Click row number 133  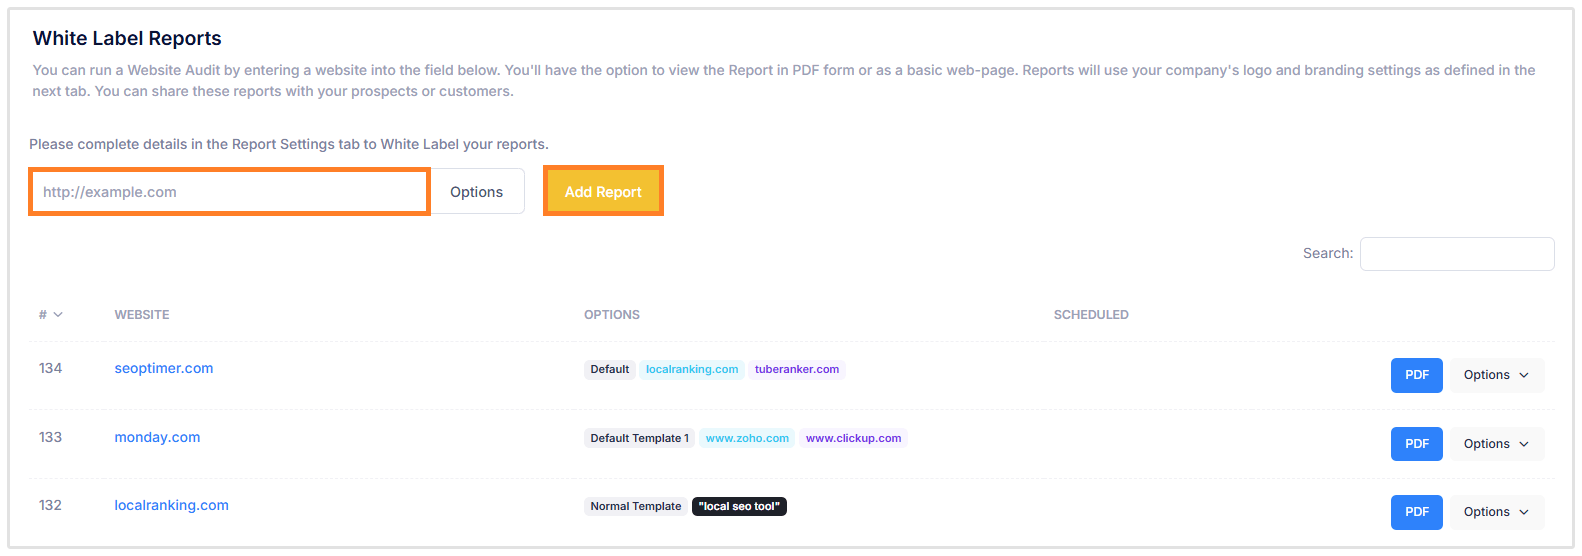pyautogui.click(x=50, y=437)
